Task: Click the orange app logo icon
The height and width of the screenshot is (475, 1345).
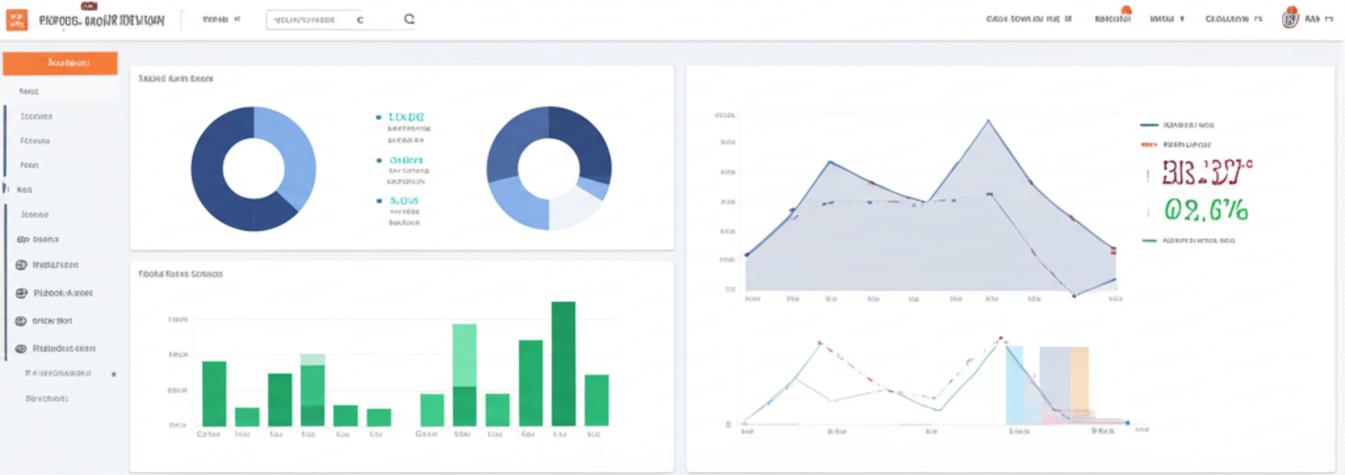Action: click(x=17, y=19)
